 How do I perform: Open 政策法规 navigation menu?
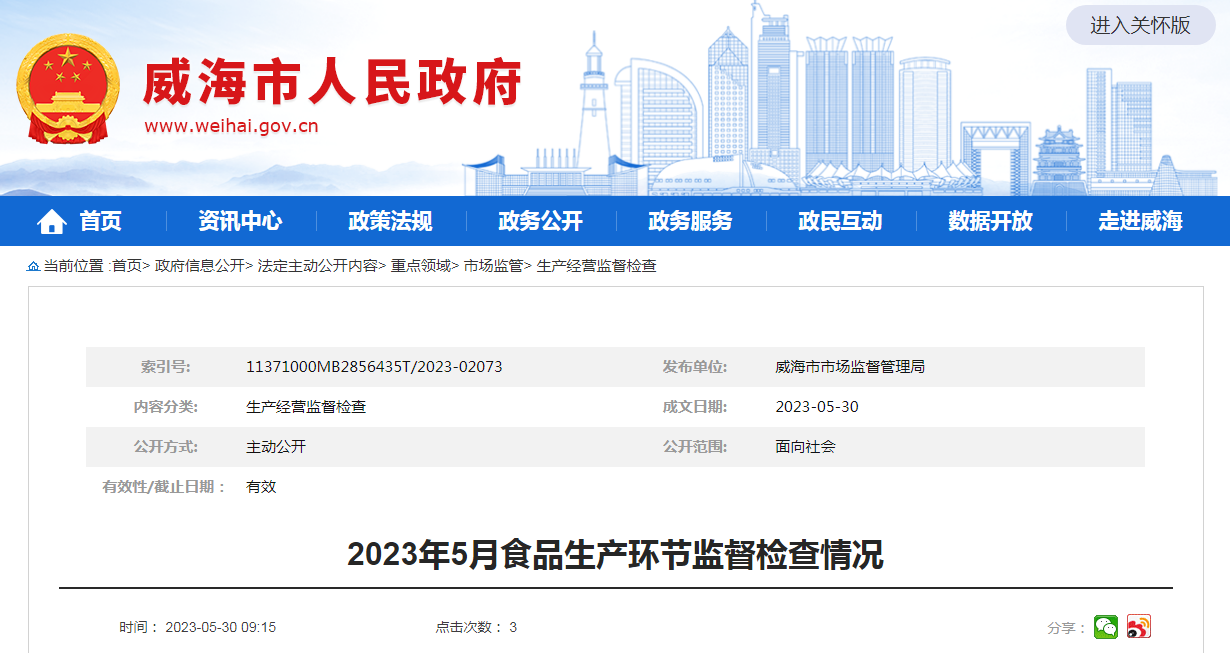(390, 221)
